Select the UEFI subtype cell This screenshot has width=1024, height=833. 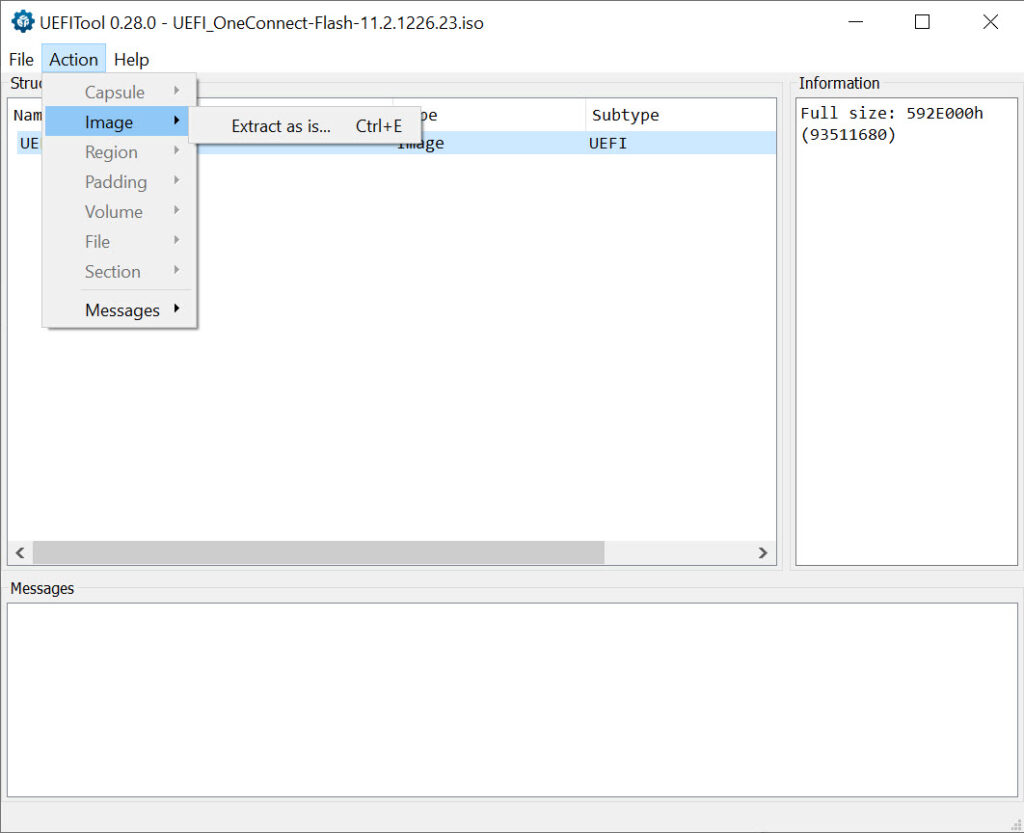(607, 144)
